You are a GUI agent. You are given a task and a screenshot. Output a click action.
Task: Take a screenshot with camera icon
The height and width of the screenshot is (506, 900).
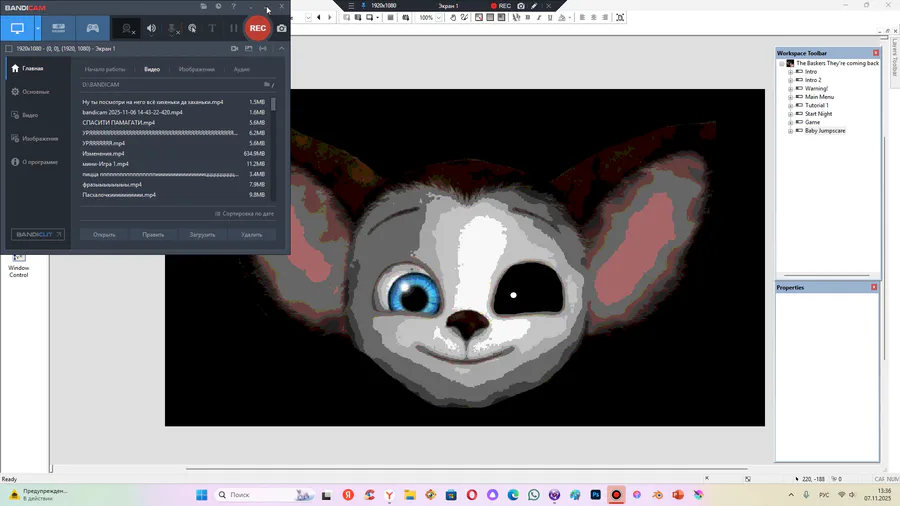tap(281, 28)
